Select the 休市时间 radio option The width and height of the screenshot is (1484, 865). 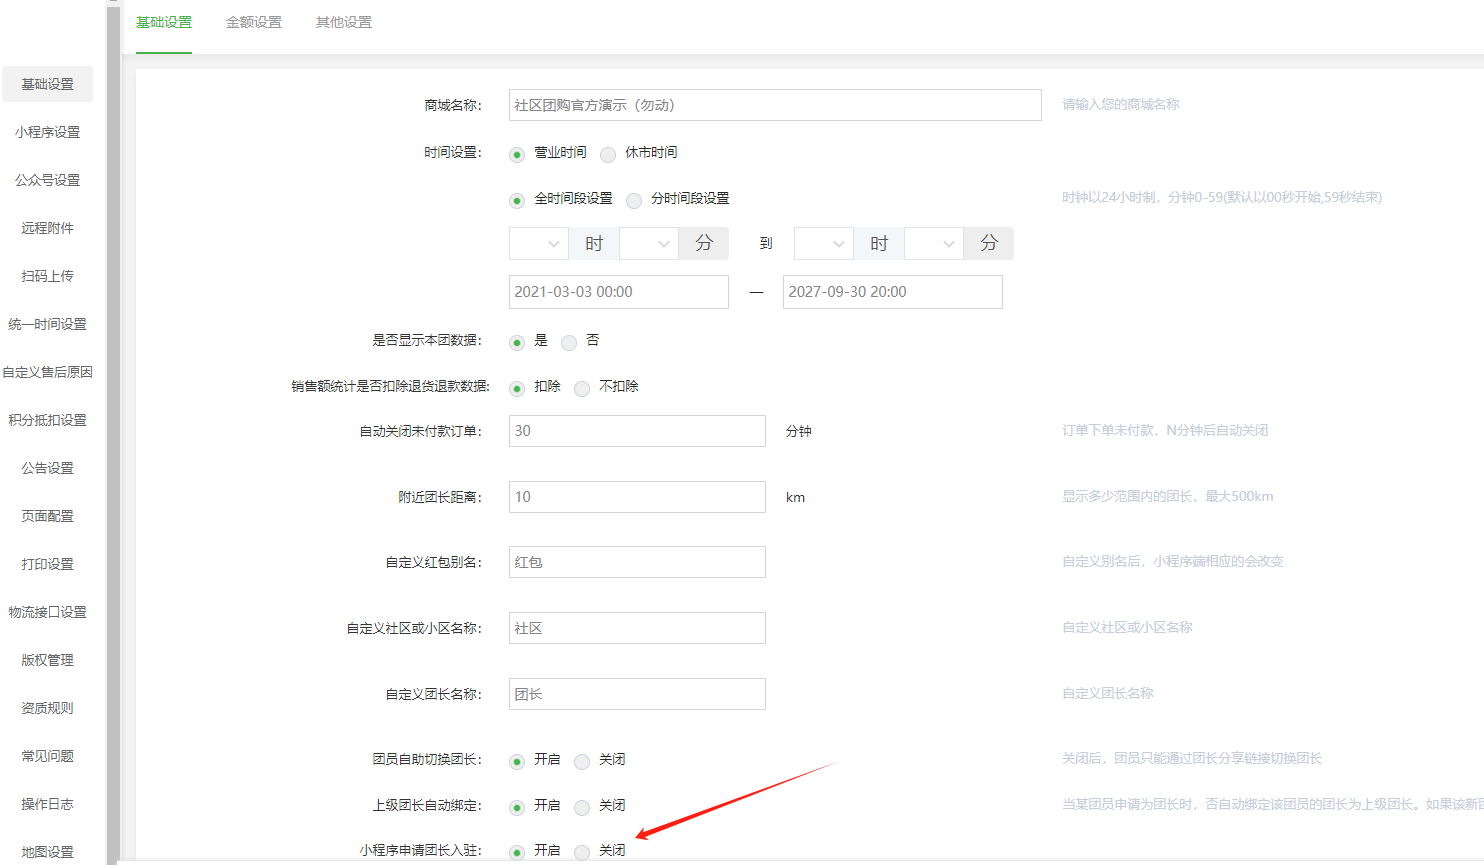(x=608, y=154)
